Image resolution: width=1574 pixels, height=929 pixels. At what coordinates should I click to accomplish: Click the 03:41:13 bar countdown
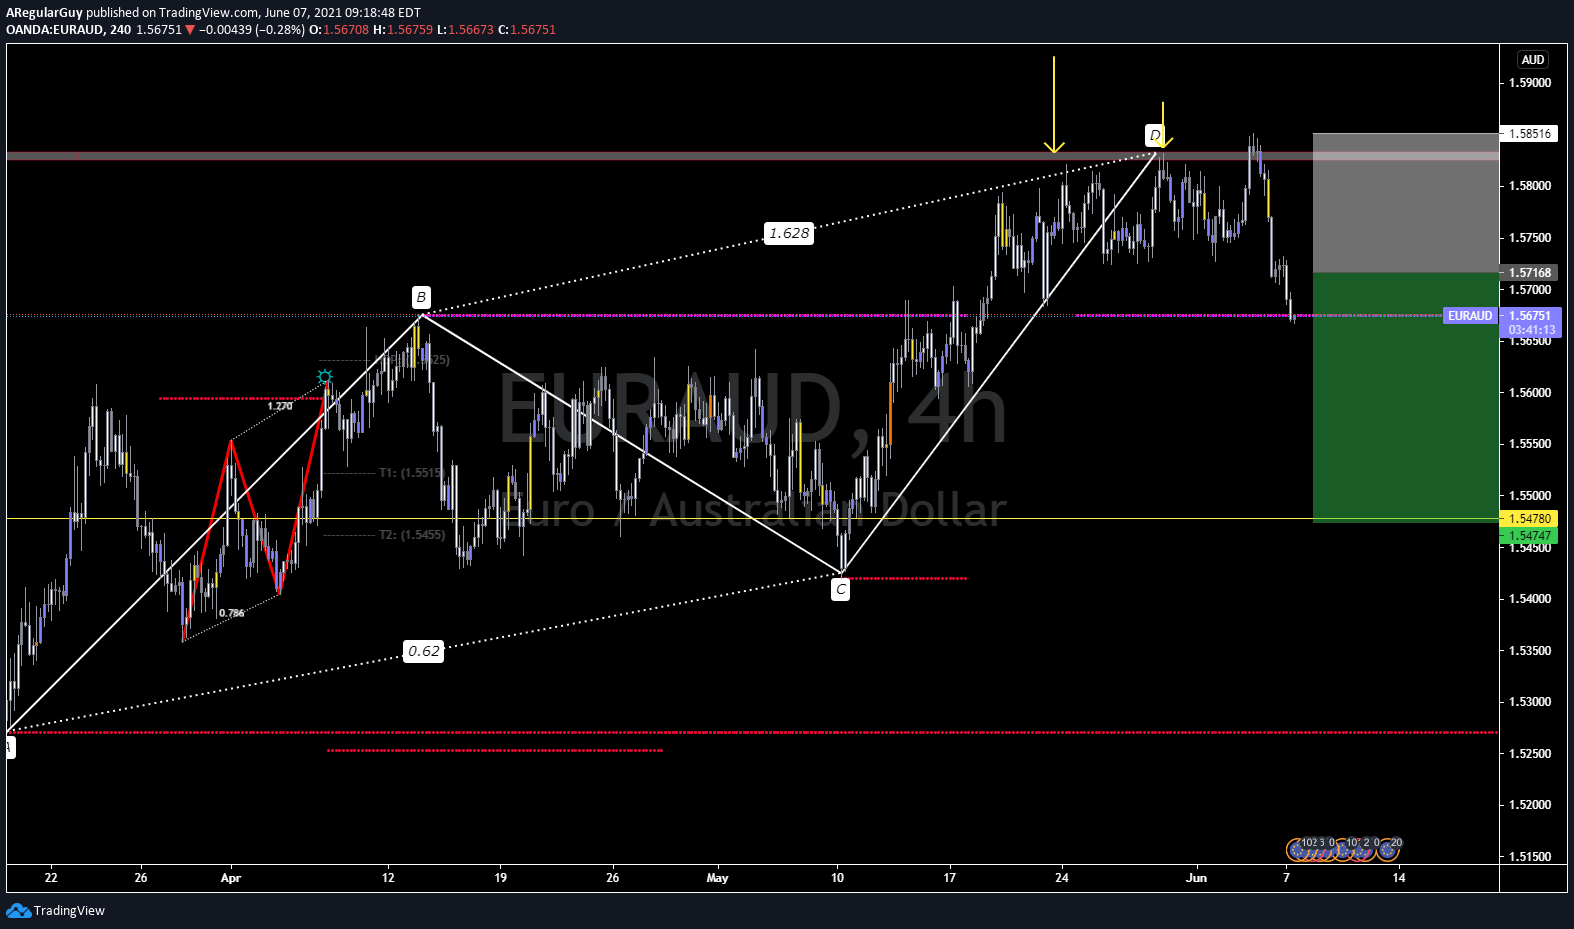click(x=1532, y=330)
